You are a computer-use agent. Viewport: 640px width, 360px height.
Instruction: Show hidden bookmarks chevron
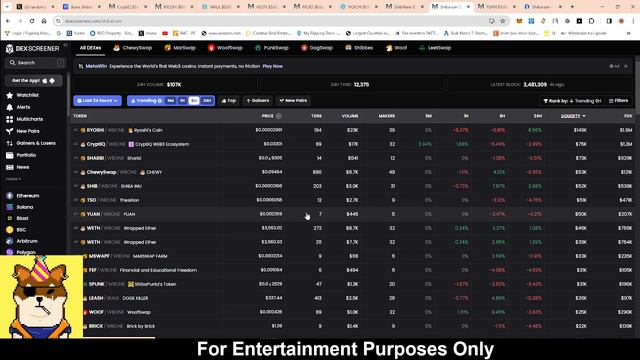pyautogui.click(x=629, y=33)
